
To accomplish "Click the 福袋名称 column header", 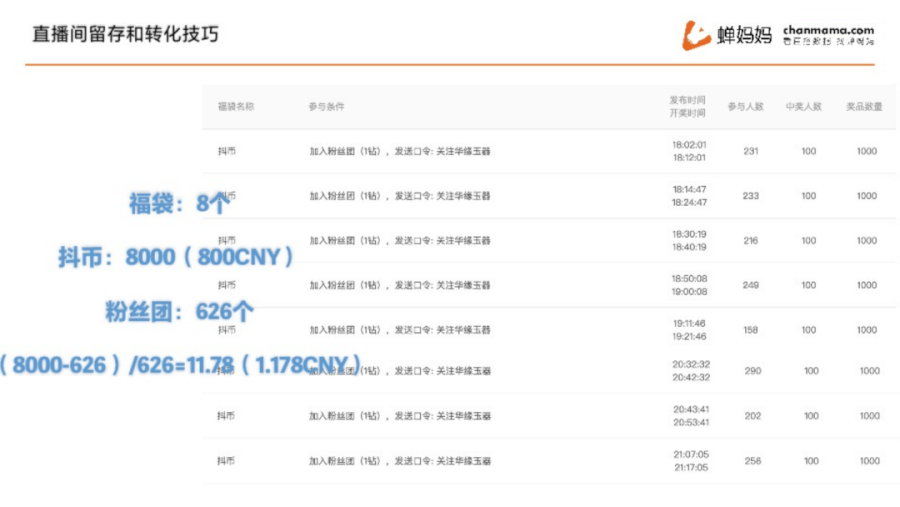I will click(x=236, y=106).
